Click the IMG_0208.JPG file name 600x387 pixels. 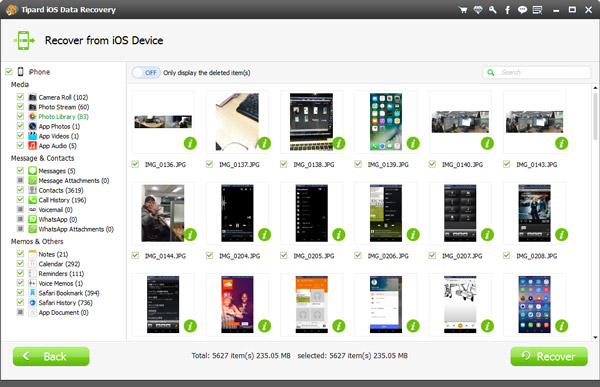tap(536, 256)
